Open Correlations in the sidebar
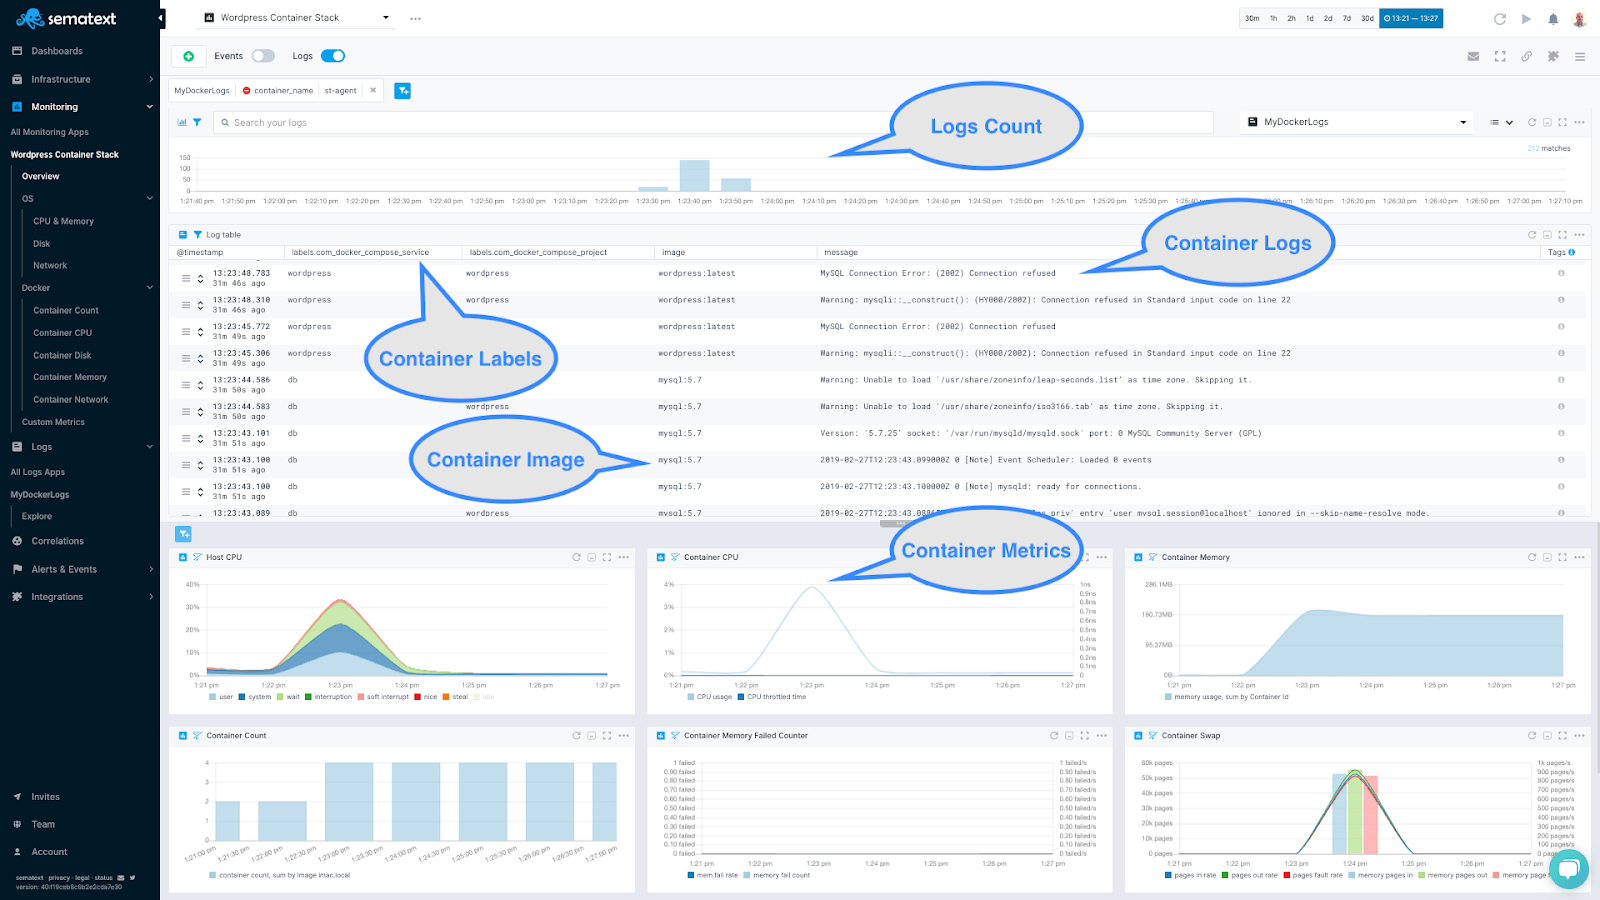 point(57,541)
